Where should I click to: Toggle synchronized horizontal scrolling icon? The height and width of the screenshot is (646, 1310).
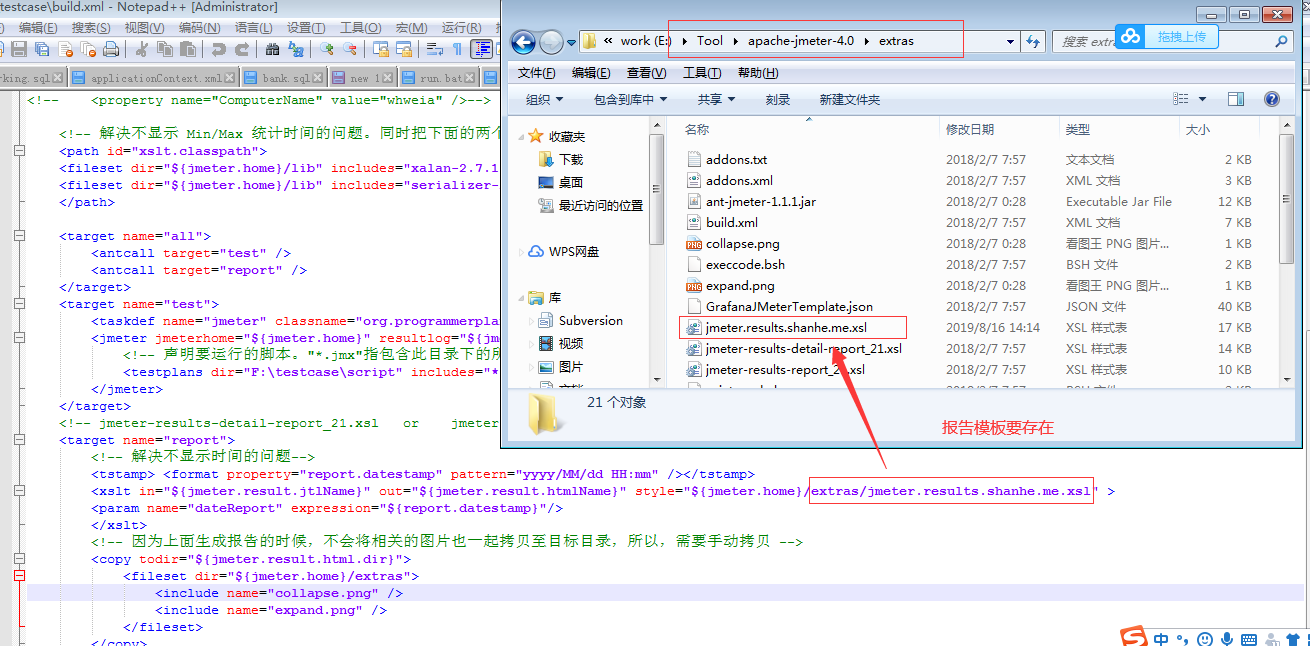[404, 49]
